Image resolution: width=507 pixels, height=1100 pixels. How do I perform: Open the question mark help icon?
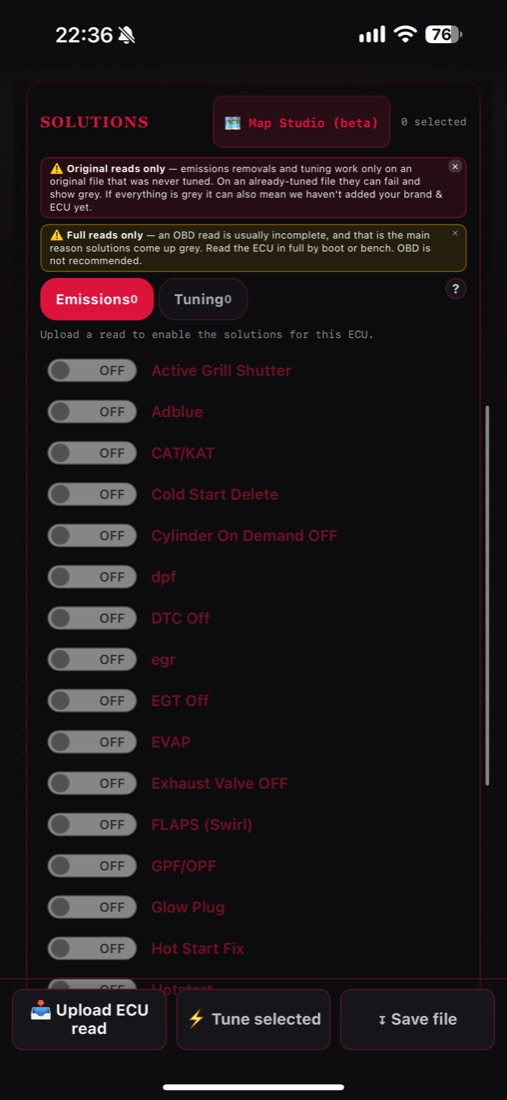pos(456,288)
